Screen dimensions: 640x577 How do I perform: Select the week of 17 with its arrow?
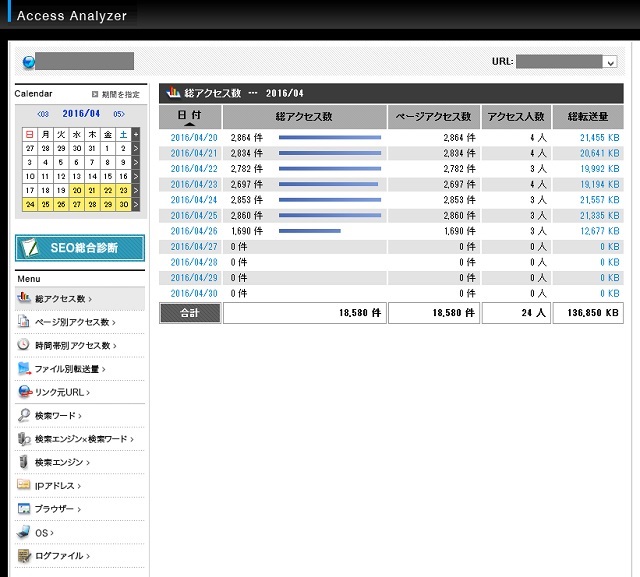coord(136,190)
